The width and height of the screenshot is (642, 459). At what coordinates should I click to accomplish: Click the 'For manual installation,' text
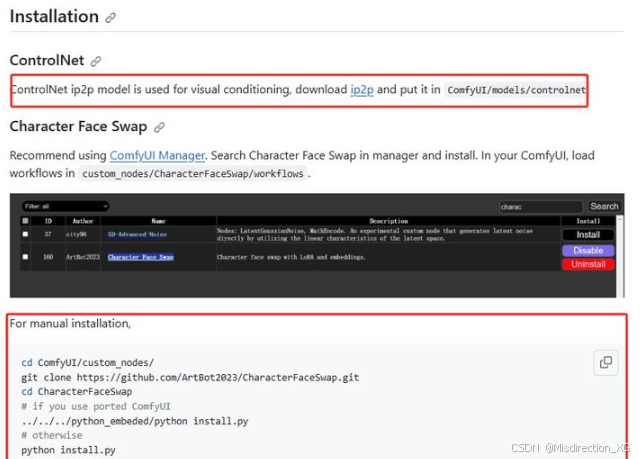(70, 323)
